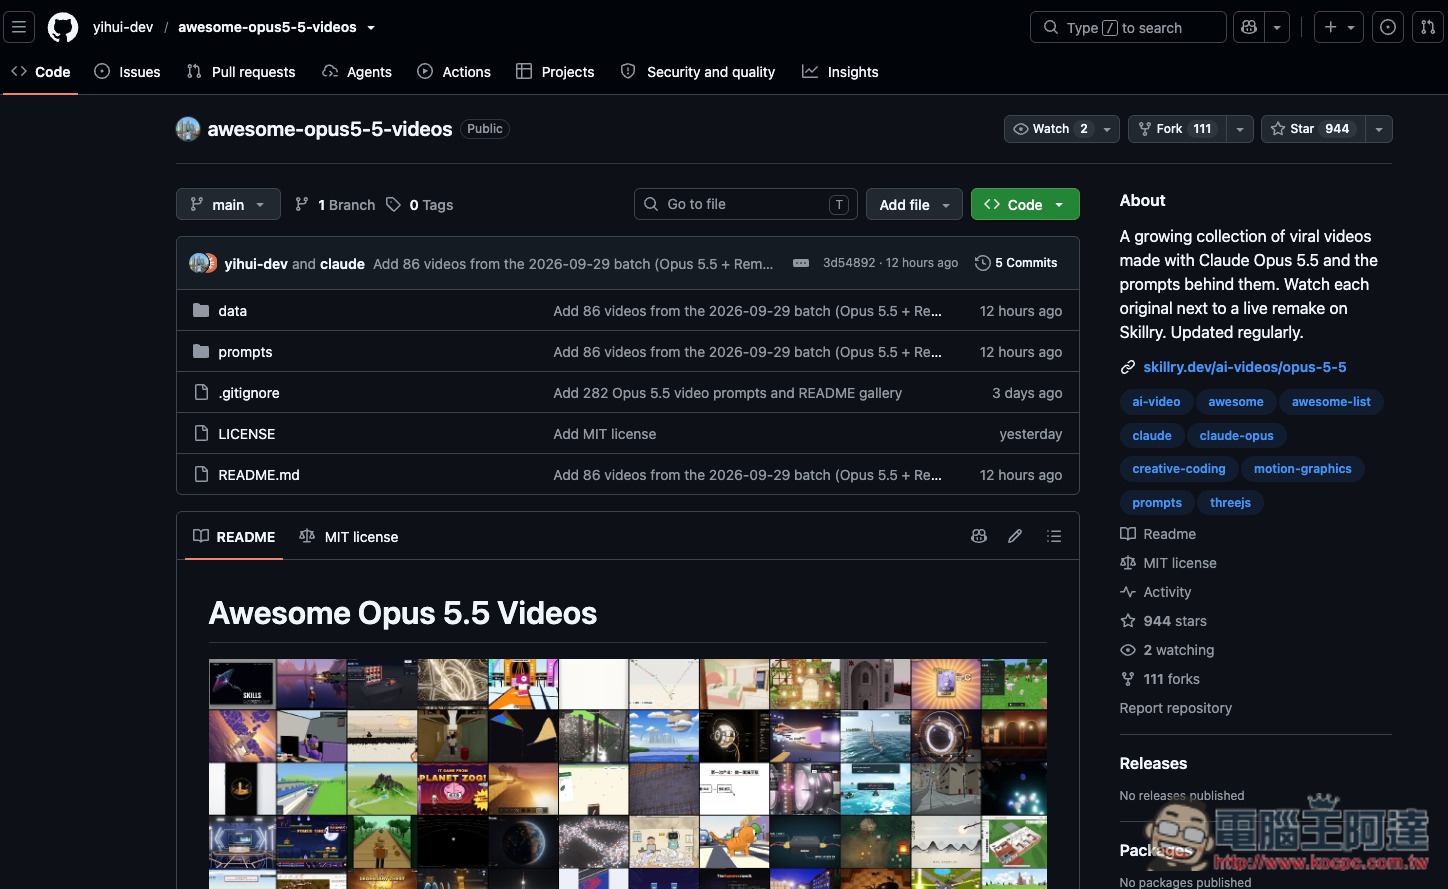Click the folder icon for data
1448x889 pixels.
tap(201, 311)
